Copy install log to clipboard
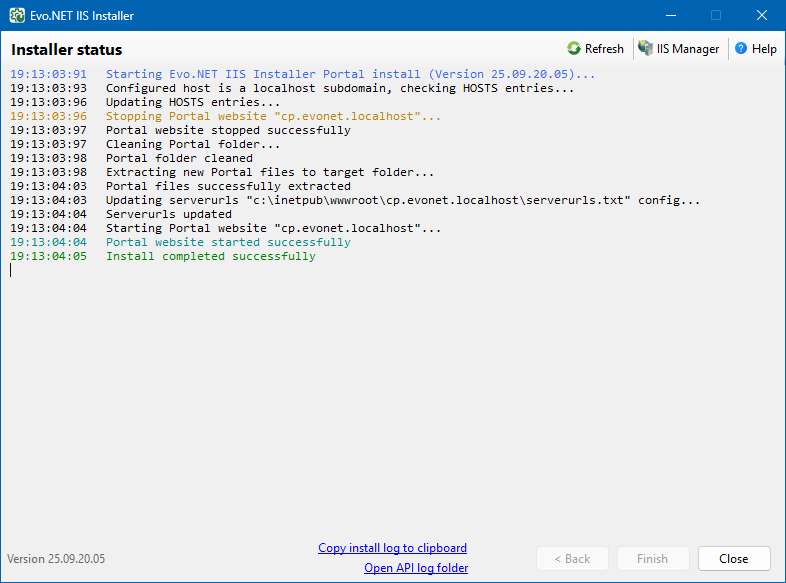The height and width of the screenshot is (583, 786). 392,548
